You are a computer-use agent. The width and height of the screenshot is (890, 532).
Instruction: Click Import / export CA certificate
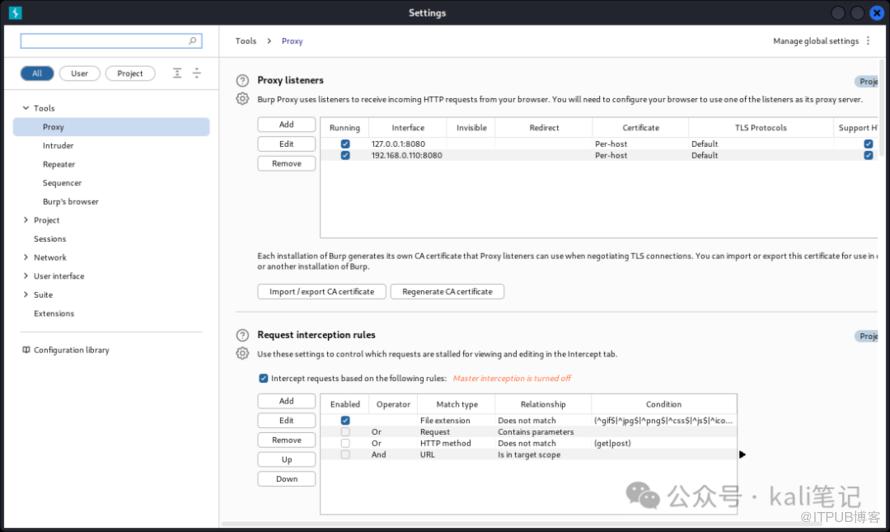(321, 292)
